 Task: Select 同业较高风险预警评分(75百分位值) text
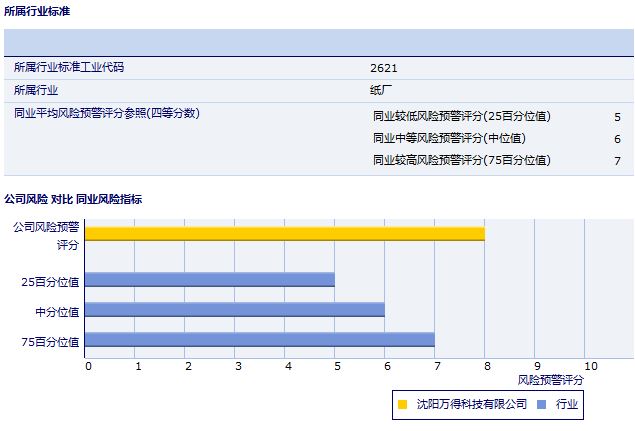click(x=462, y=160)
